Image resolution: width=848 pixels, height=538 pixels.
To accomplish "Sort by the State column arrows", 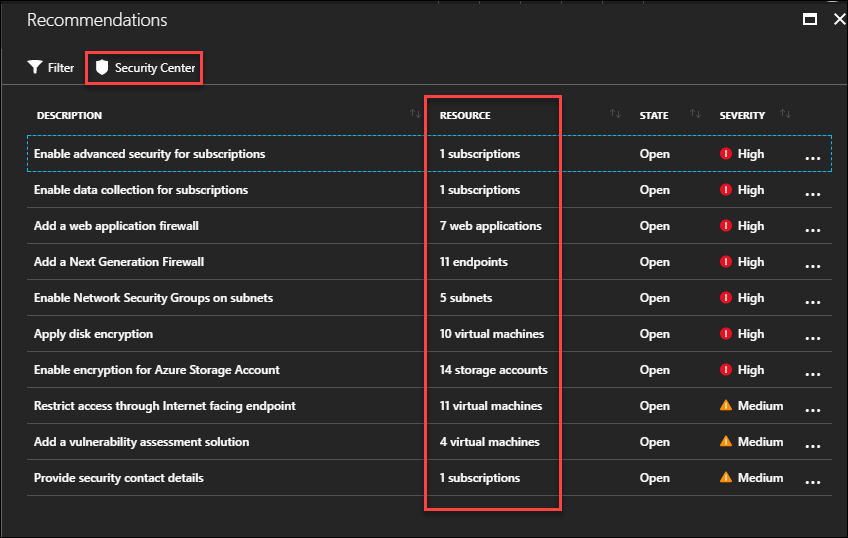I will 695,114.
